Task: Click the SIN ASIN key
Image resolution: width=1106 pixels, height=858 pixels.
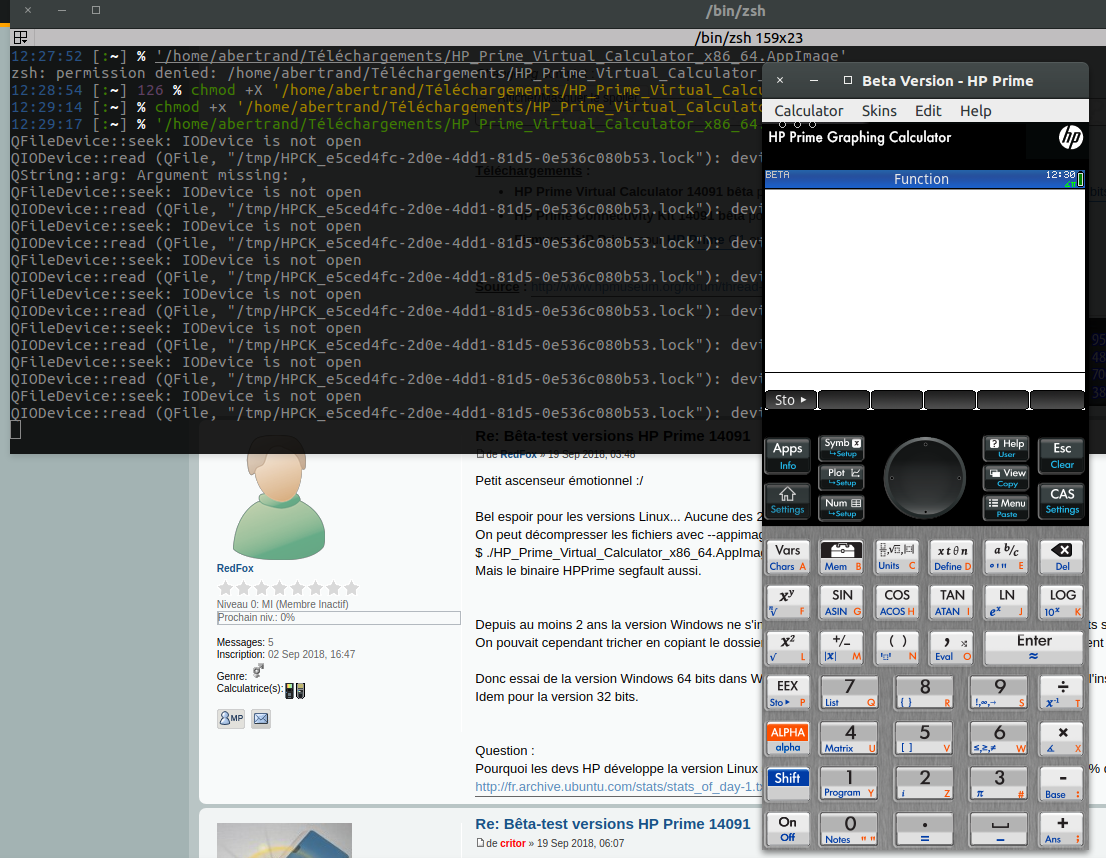Action: (841, 602)
